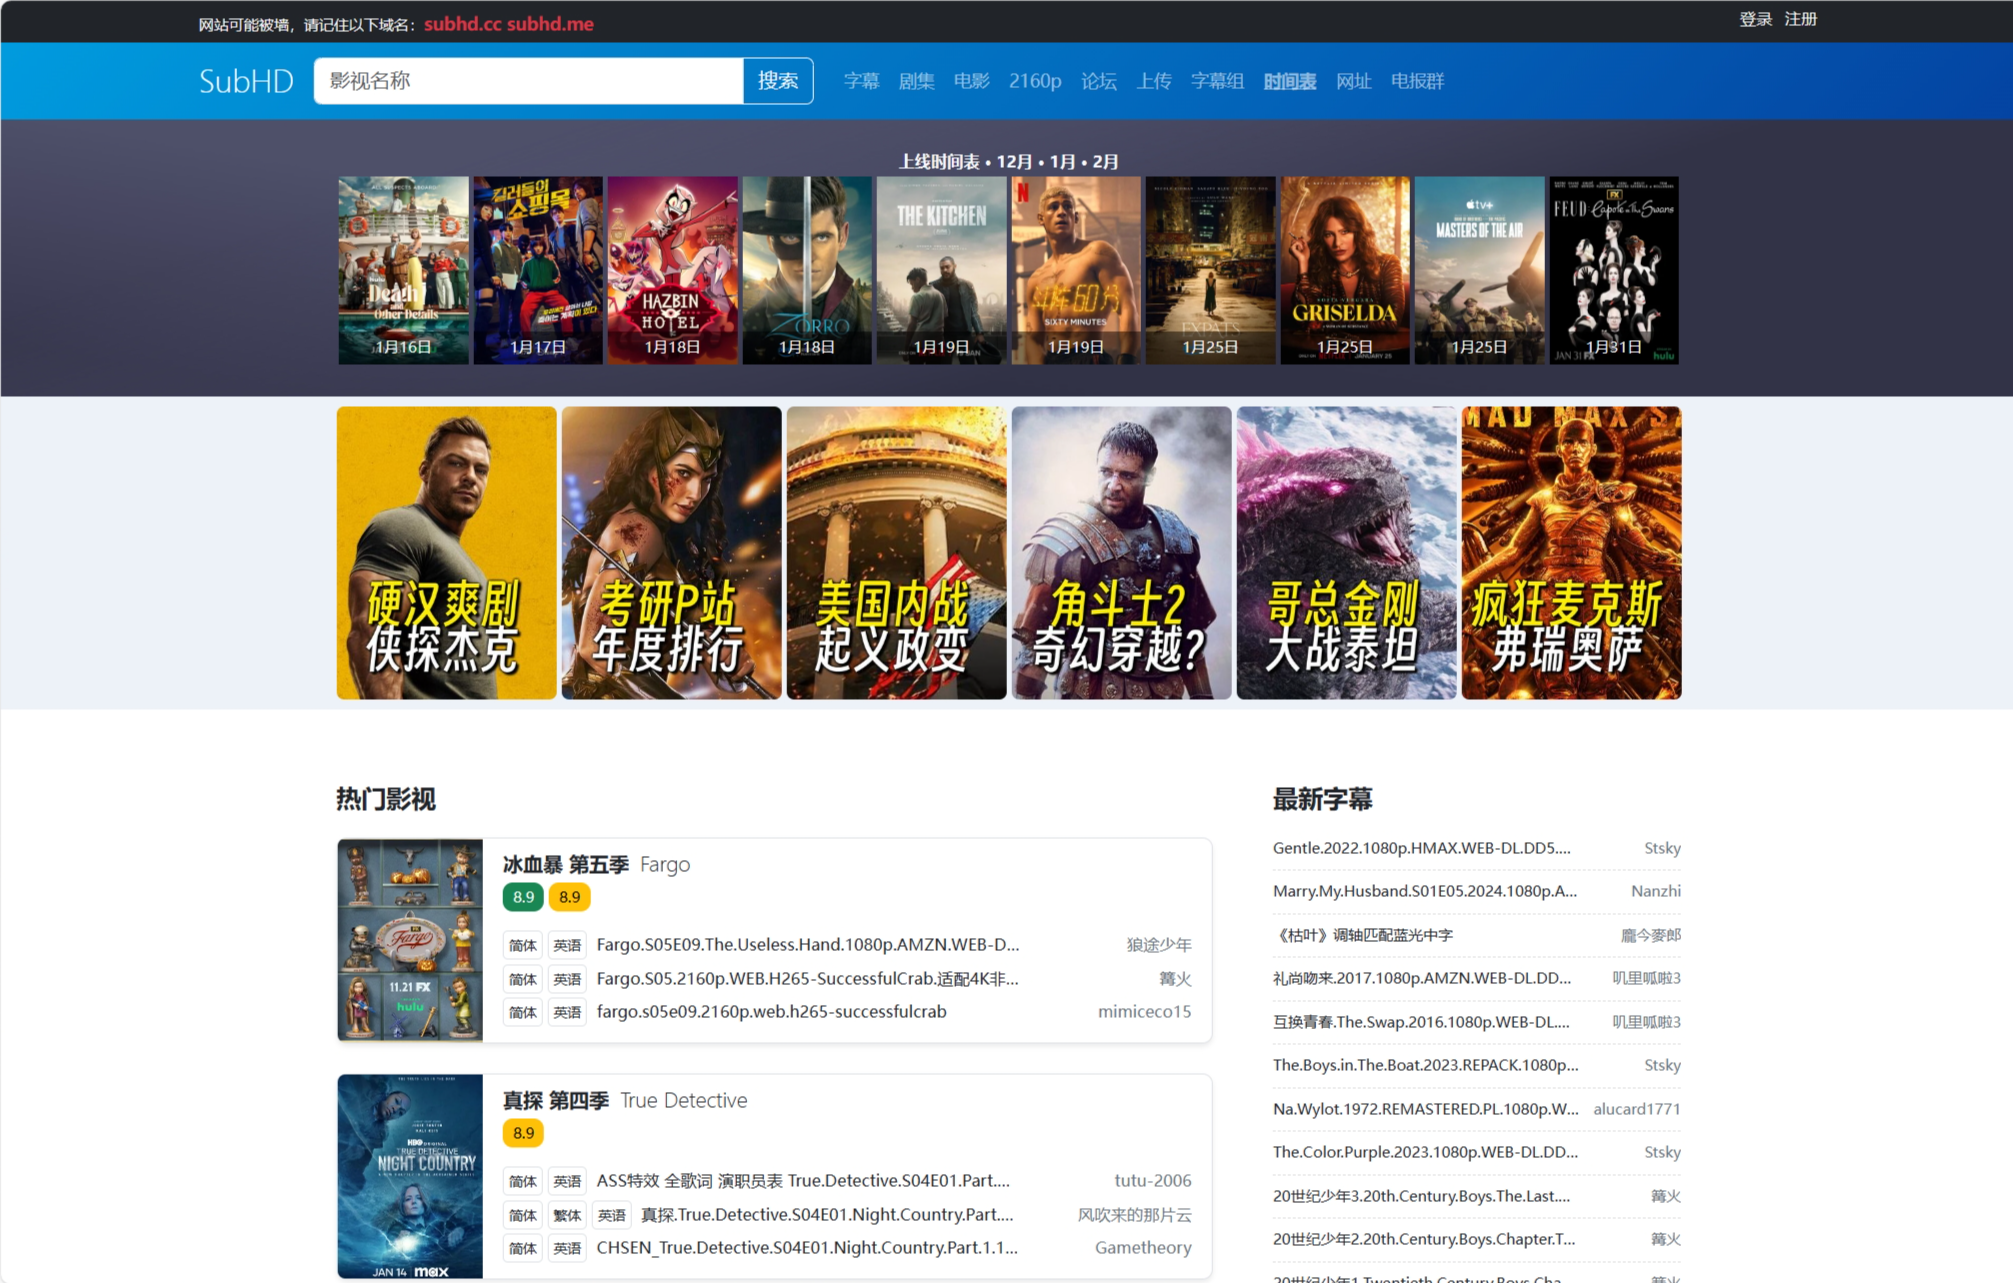Open the True Detective Night Country poster

point(410,1177)
